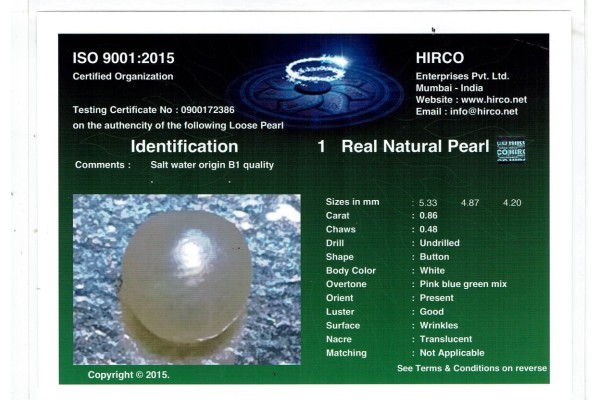The width and height of the screenshot is (600, 400).
Task: Click certificate number 0900172386
Action: coord(208,110)
